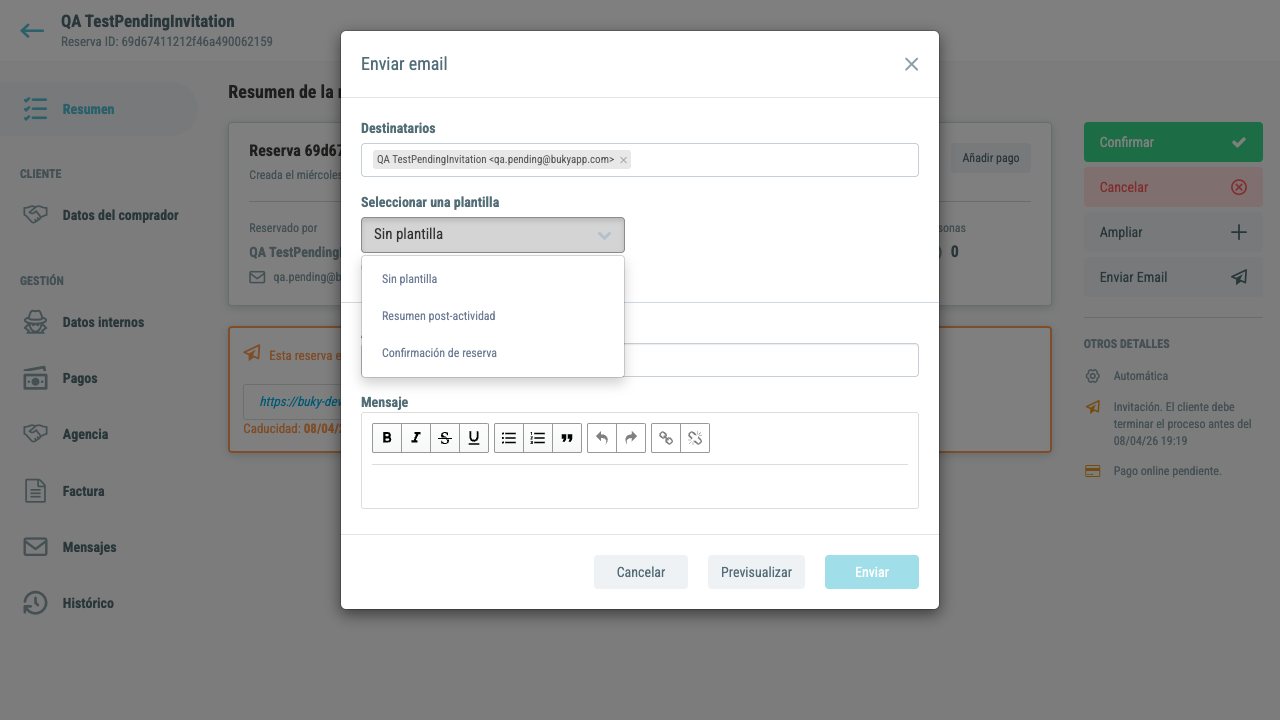Click the Cancelar button in dialog footer
This screenshot has height=720, width=1280.
[641, 572]
